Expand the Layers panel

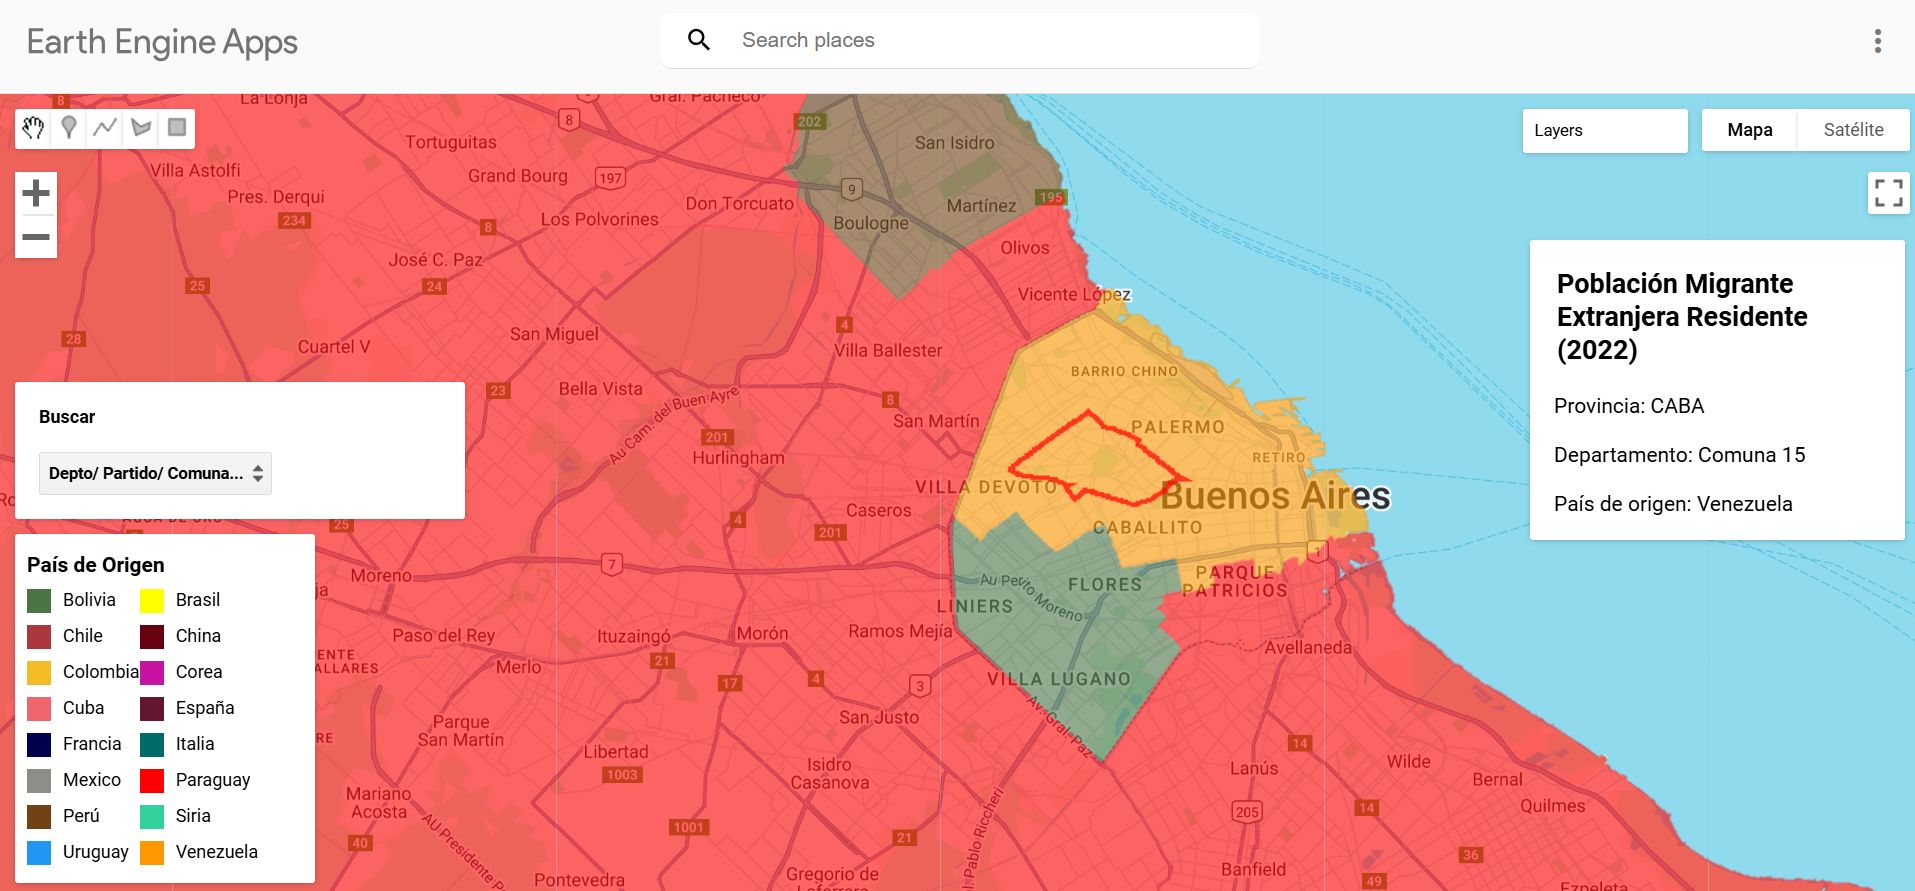tap(1604, 130)
